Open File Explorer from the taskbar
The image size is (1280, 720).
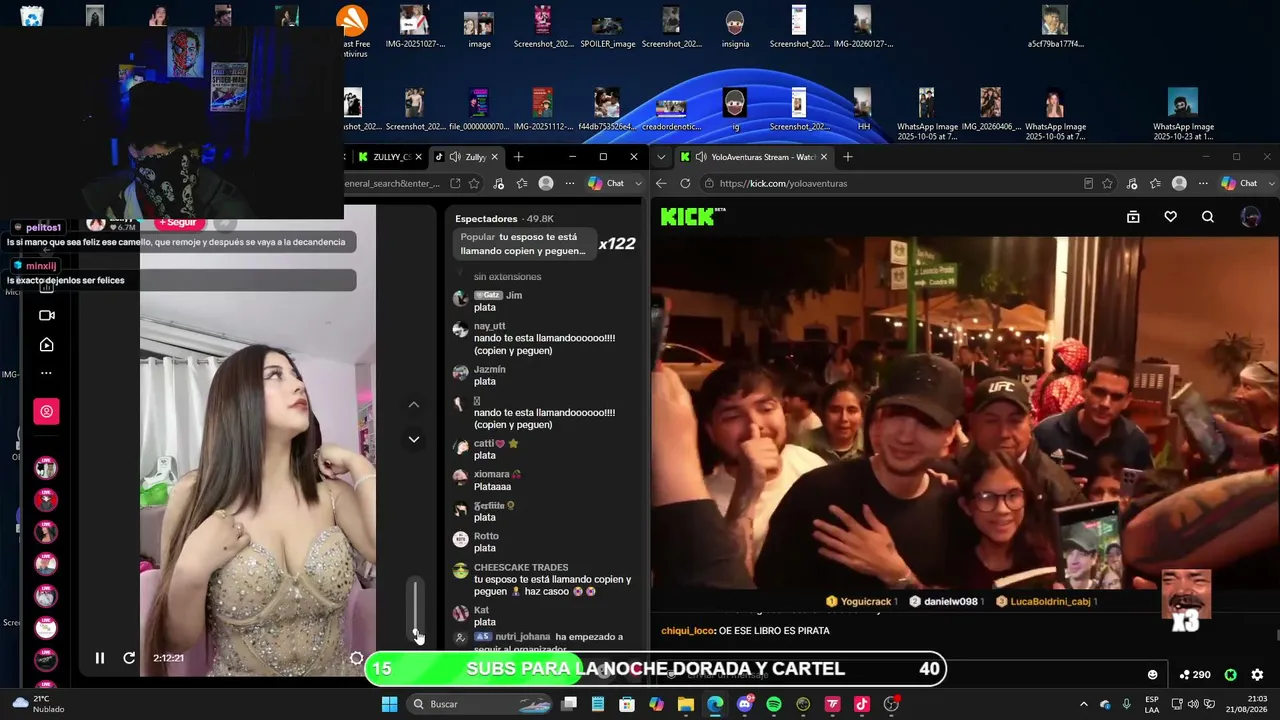[x=686, y=704]
